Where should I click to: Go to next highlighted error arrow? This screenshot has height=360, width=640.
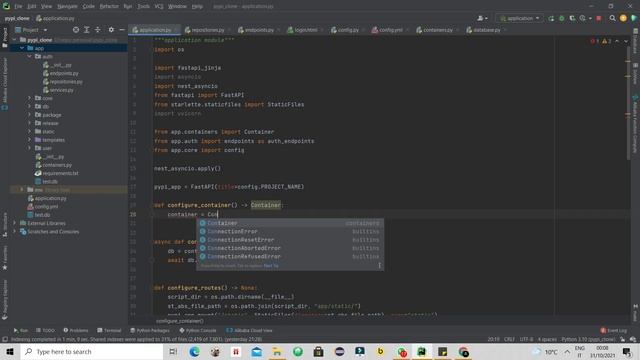[x=626, y=41]
